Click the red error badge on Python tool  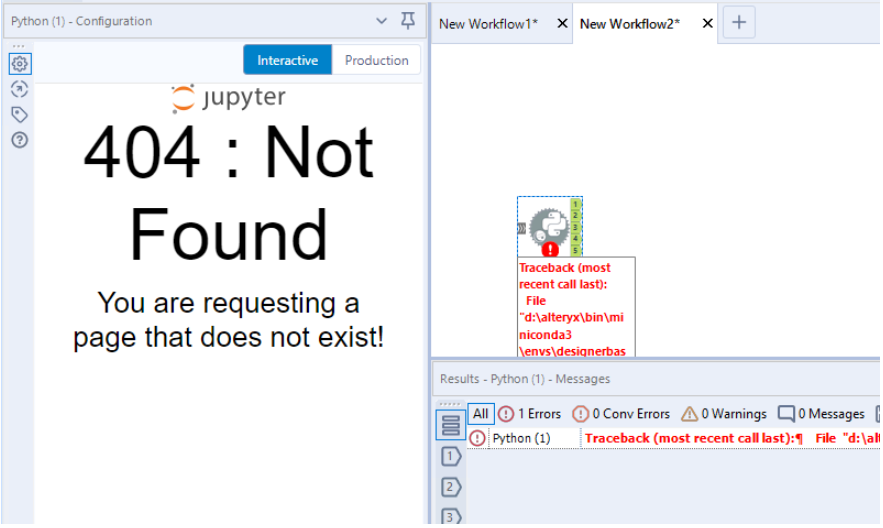point(550,249)
